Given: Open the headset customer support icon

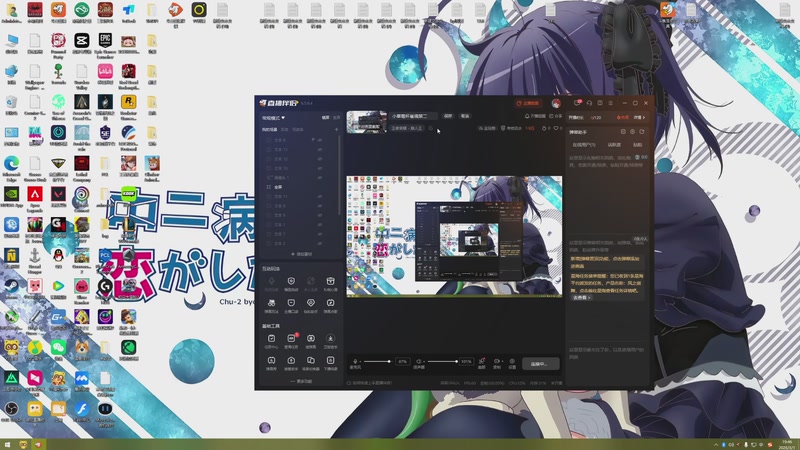Looking at the screenshot, I should (x=589, y=103).
